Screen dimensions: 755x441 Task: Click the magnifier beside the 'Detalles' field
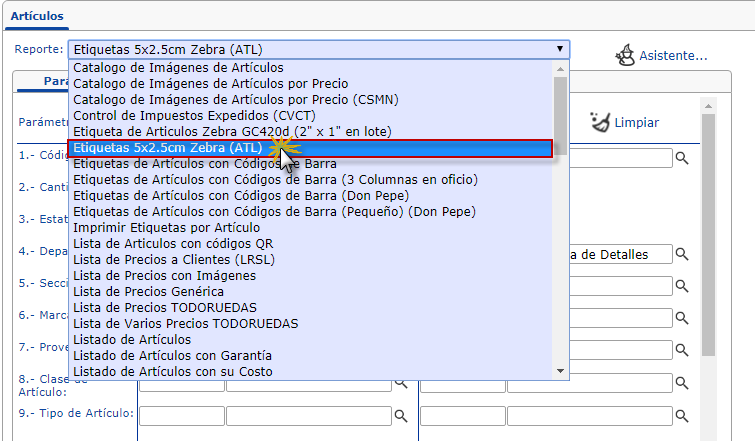[x=683, y=254]
